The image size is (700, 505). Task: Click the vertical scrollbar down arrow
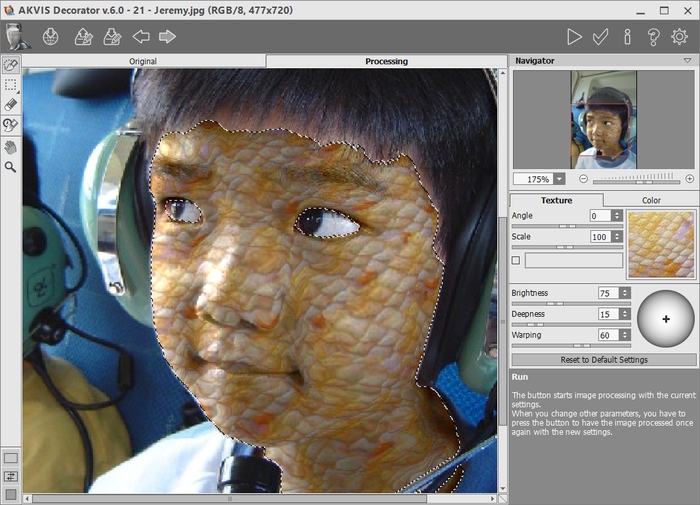503,488
